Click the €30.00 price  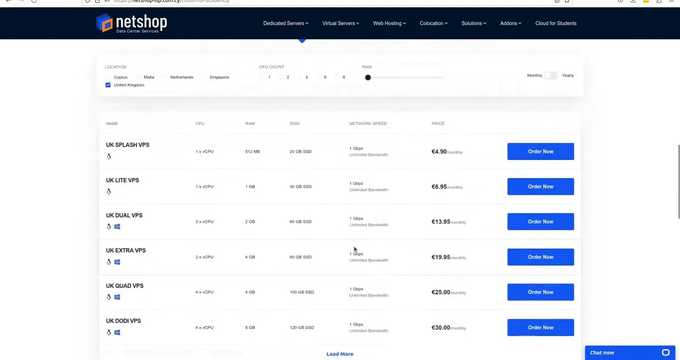pyautogui.click(x=441, y=328)
